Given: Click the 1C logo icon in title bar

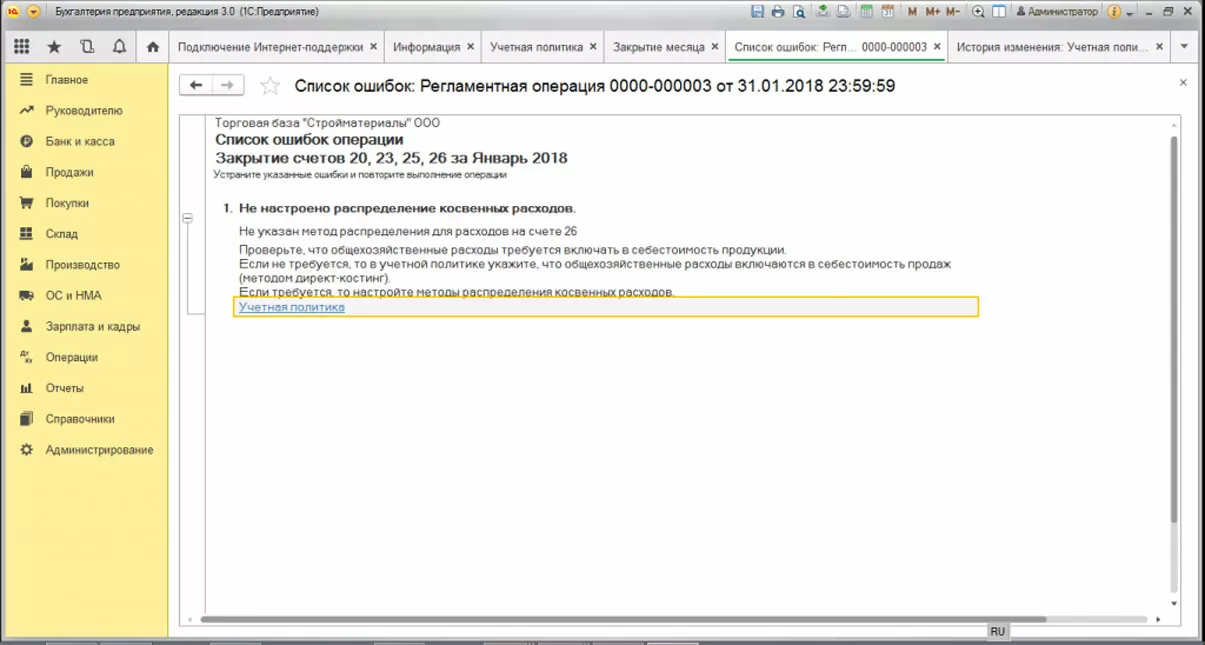Looking at the screenshot, I should [x=13, y=12].
